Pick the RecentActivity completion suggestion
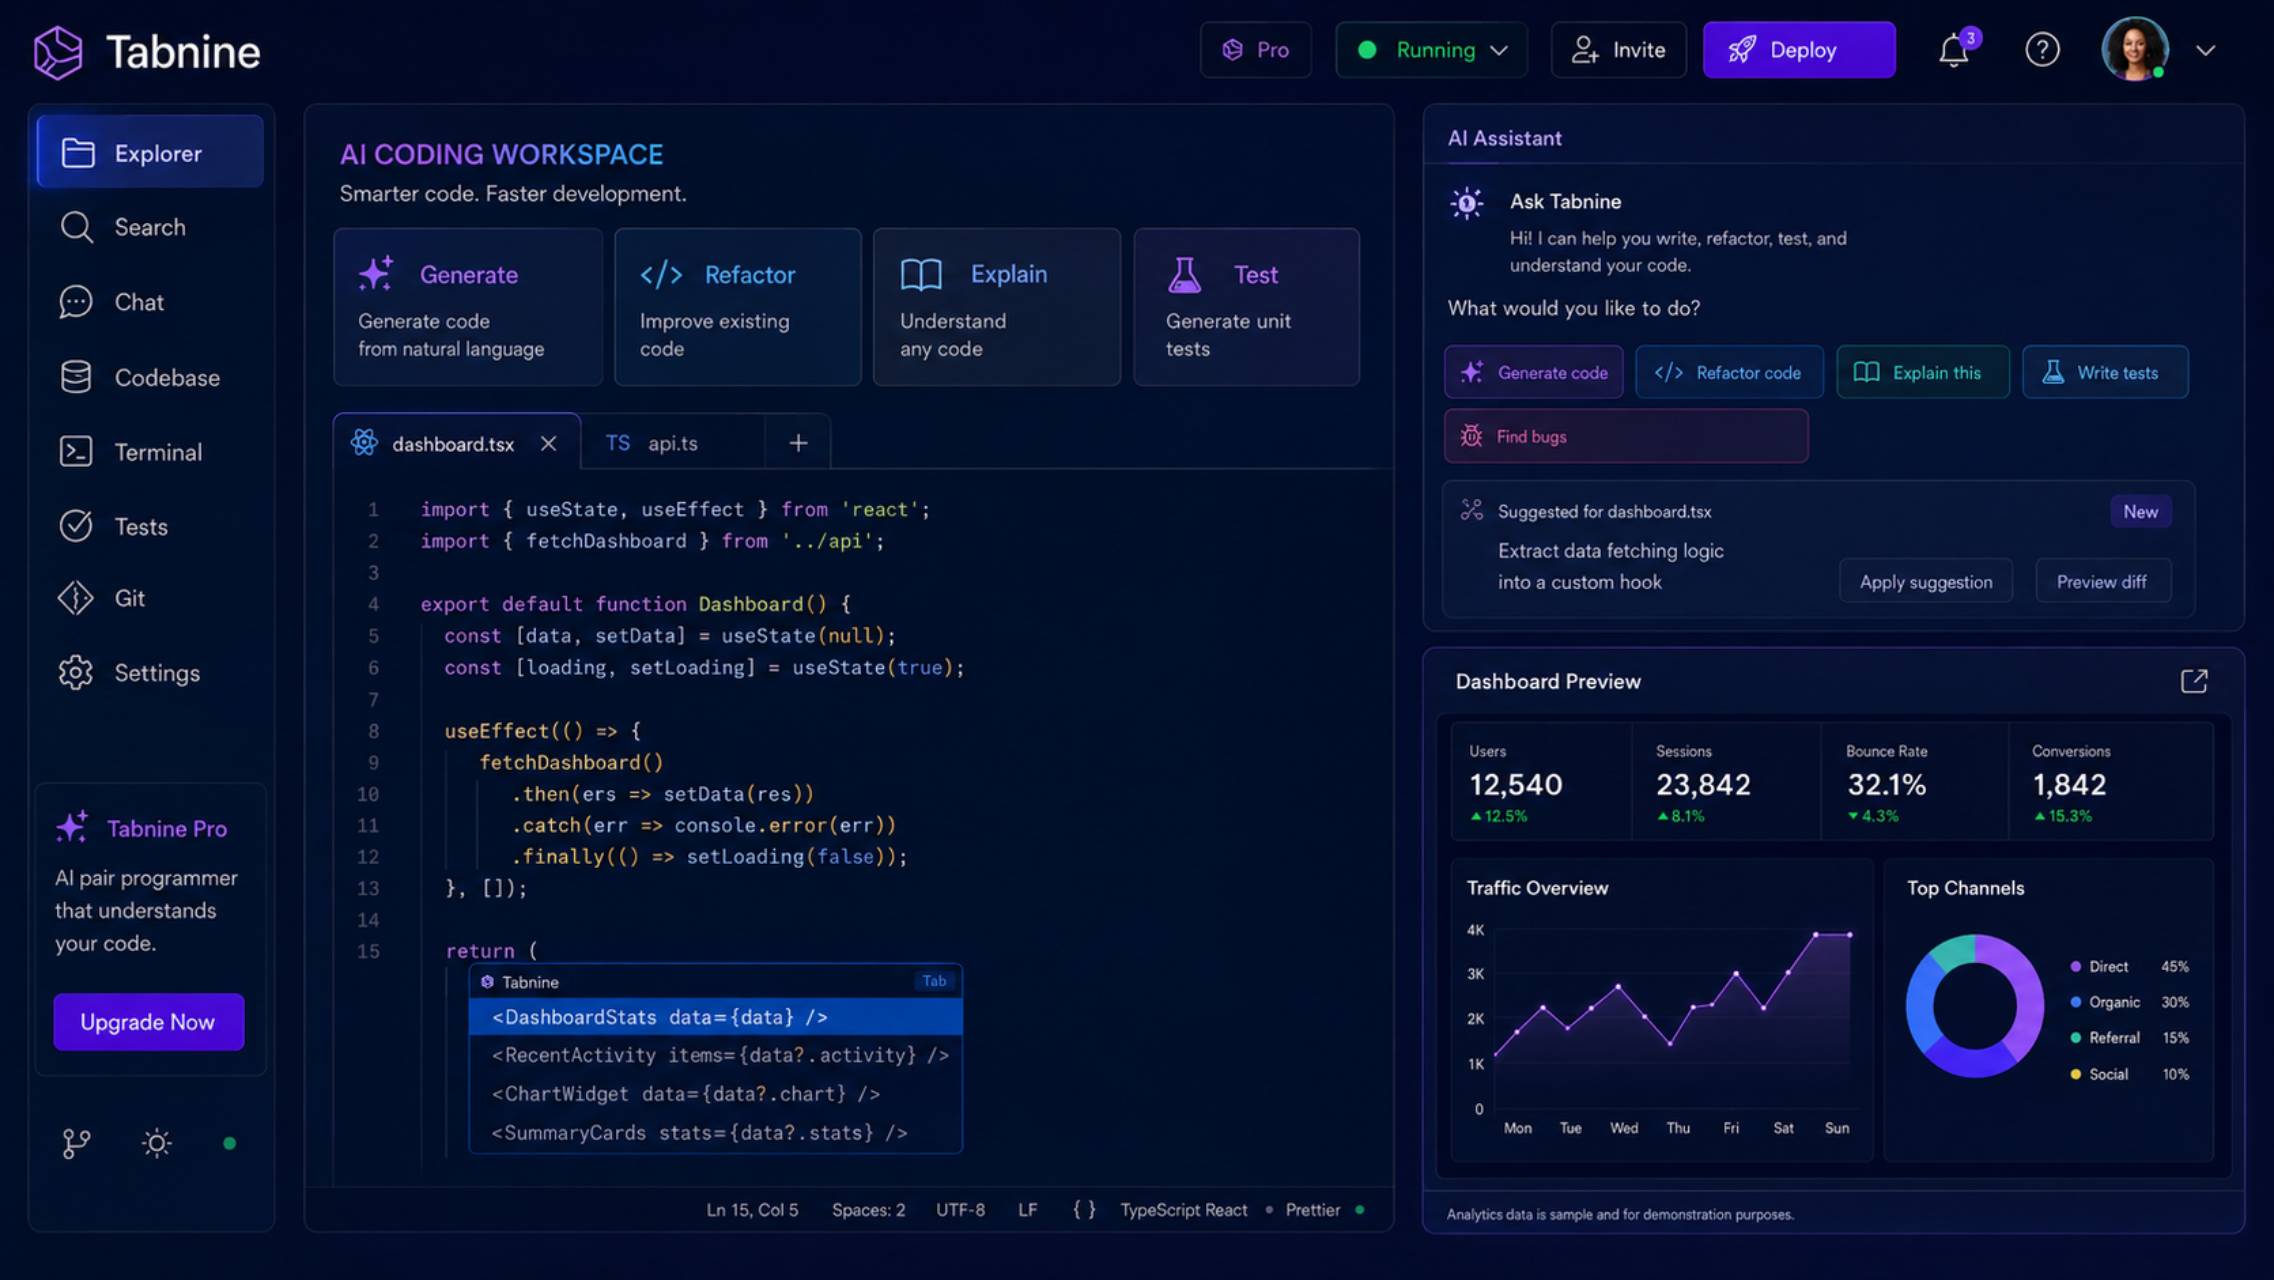Viewport: 2274px width, 1280px height. point(716,1055)
